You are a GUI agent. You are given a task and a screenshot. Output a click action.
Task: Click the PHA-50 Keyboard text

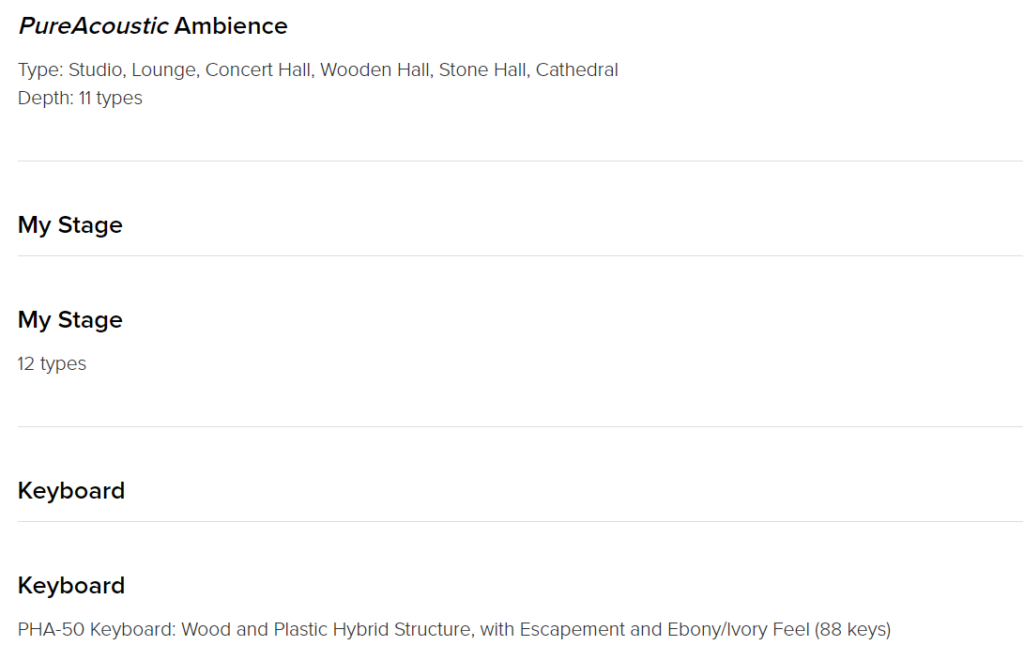[96, 630]
